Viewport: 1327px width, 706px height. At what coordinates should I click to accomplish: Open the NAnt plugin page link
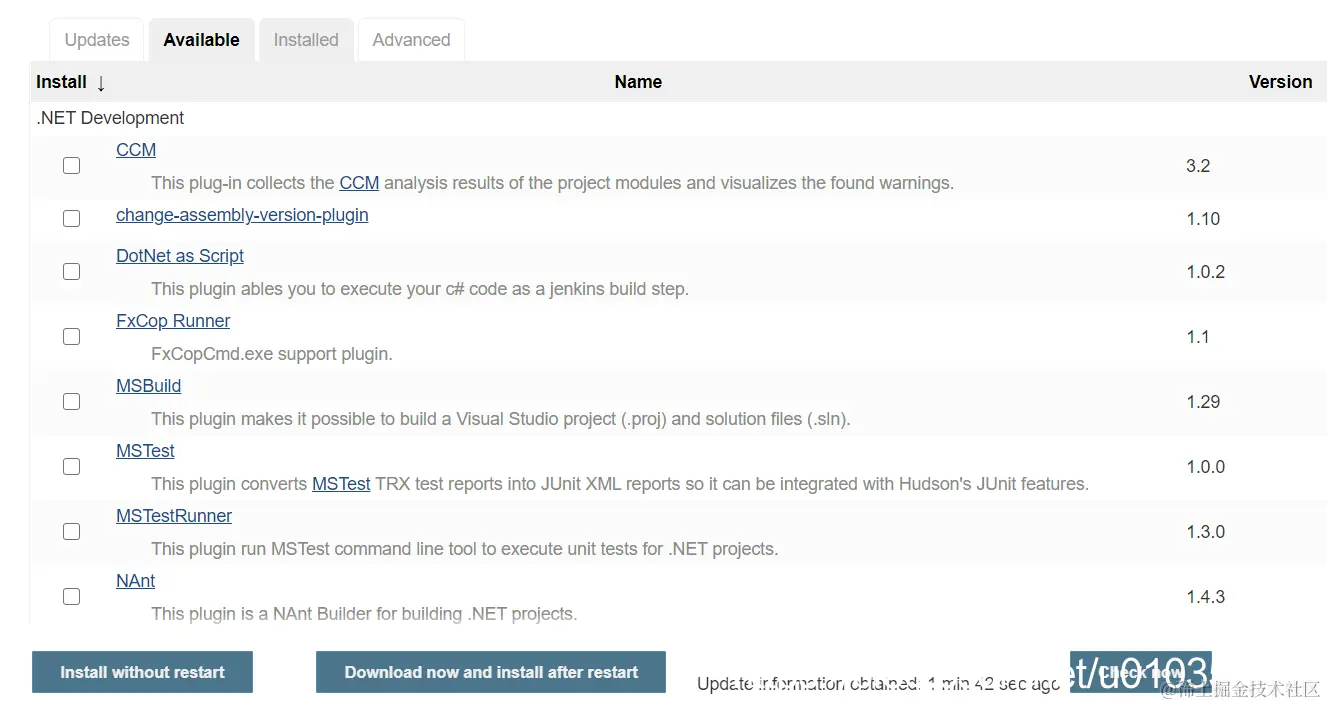click(135, 581)
